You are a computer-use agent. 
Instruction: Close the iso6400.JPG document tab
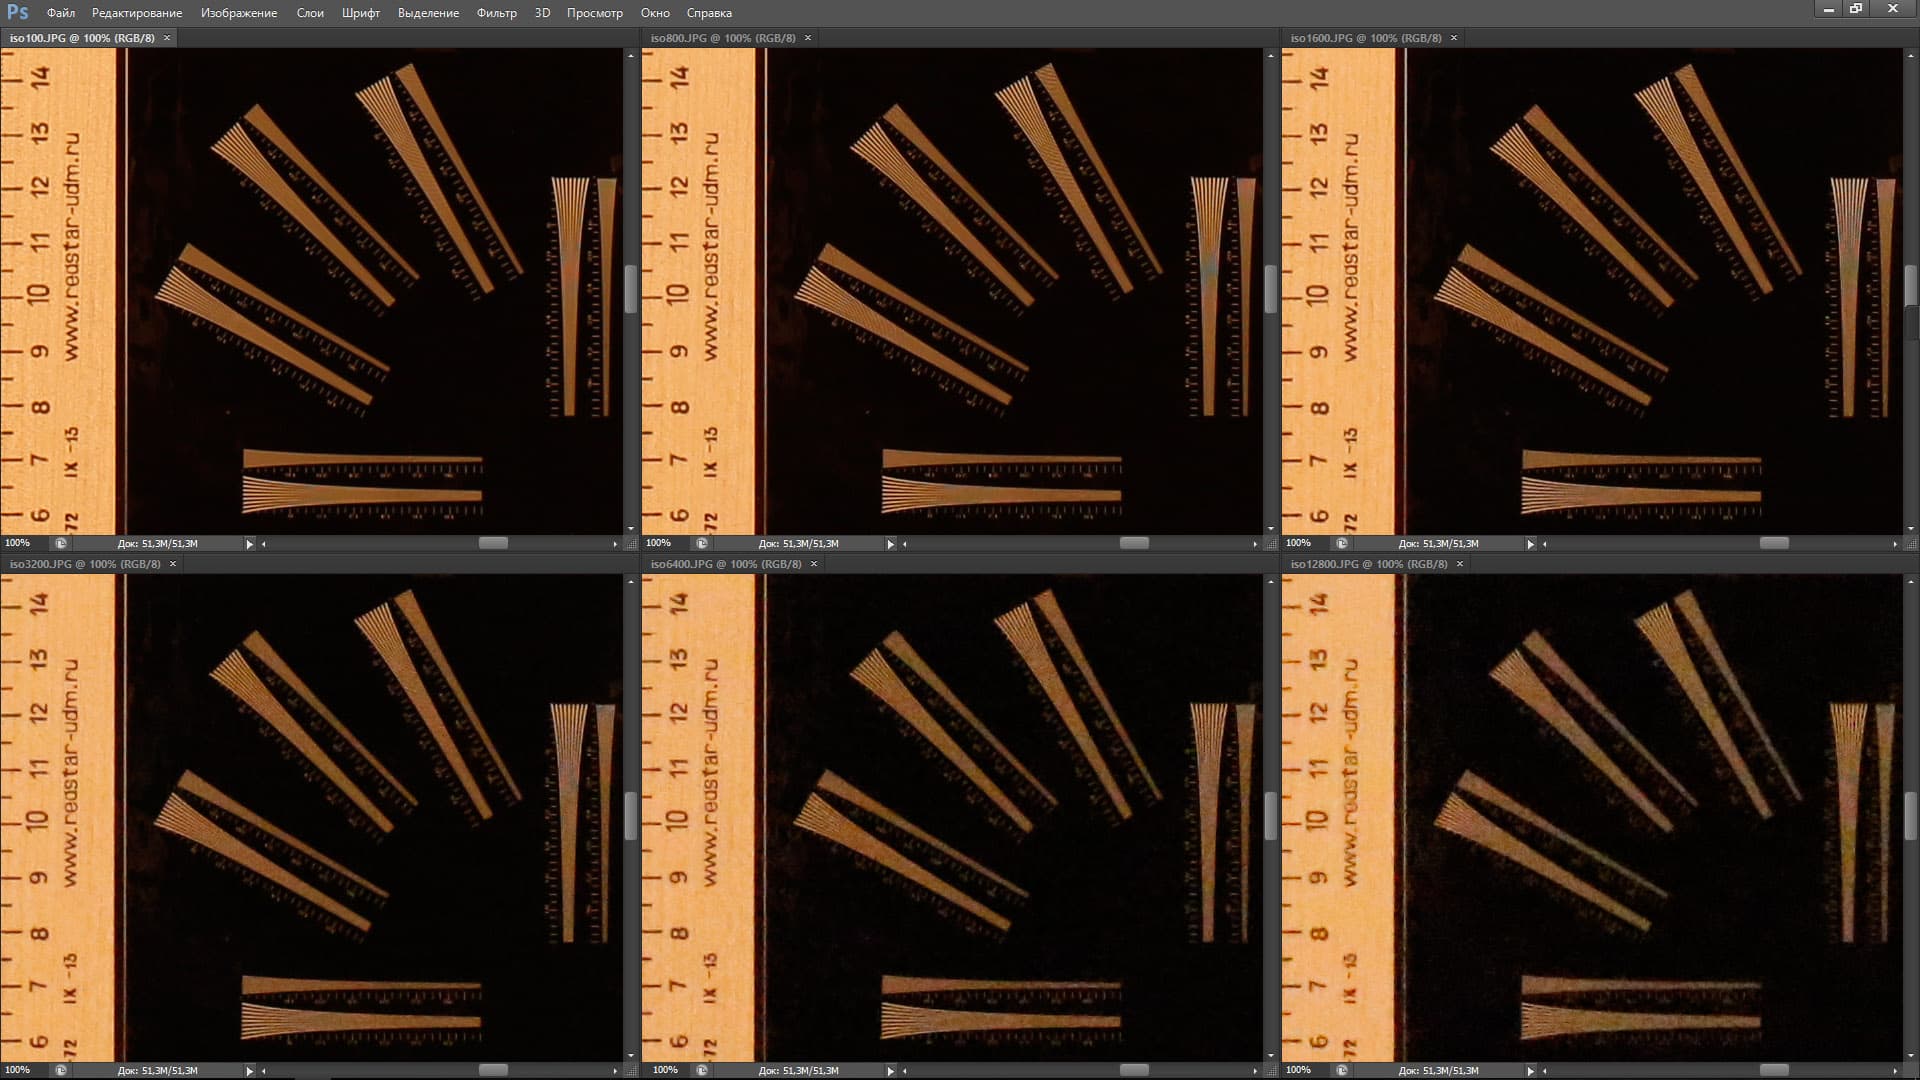click(814, 564)
